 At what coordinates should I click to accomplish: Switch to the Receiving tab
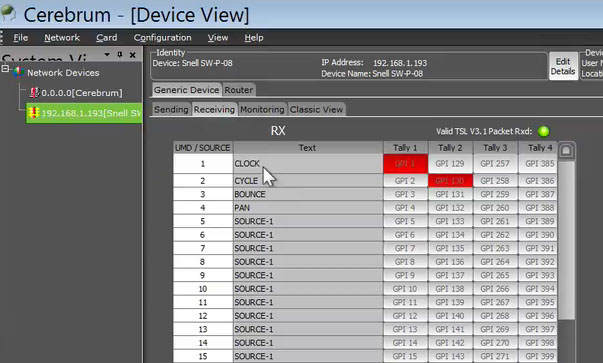(x=214, y=110)
